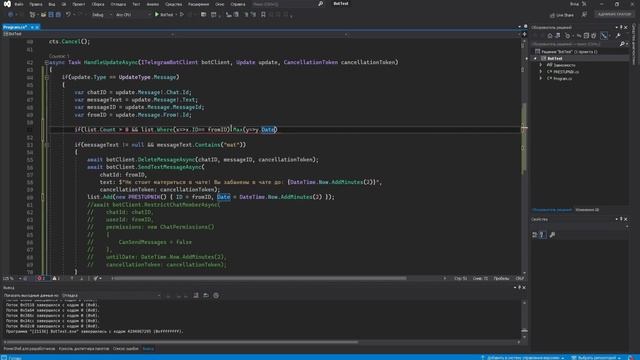The height and width of the screenshot is (360, 640).
Task: Click the Collapse All icon in Solution Explorer
Action: (586, 36)
